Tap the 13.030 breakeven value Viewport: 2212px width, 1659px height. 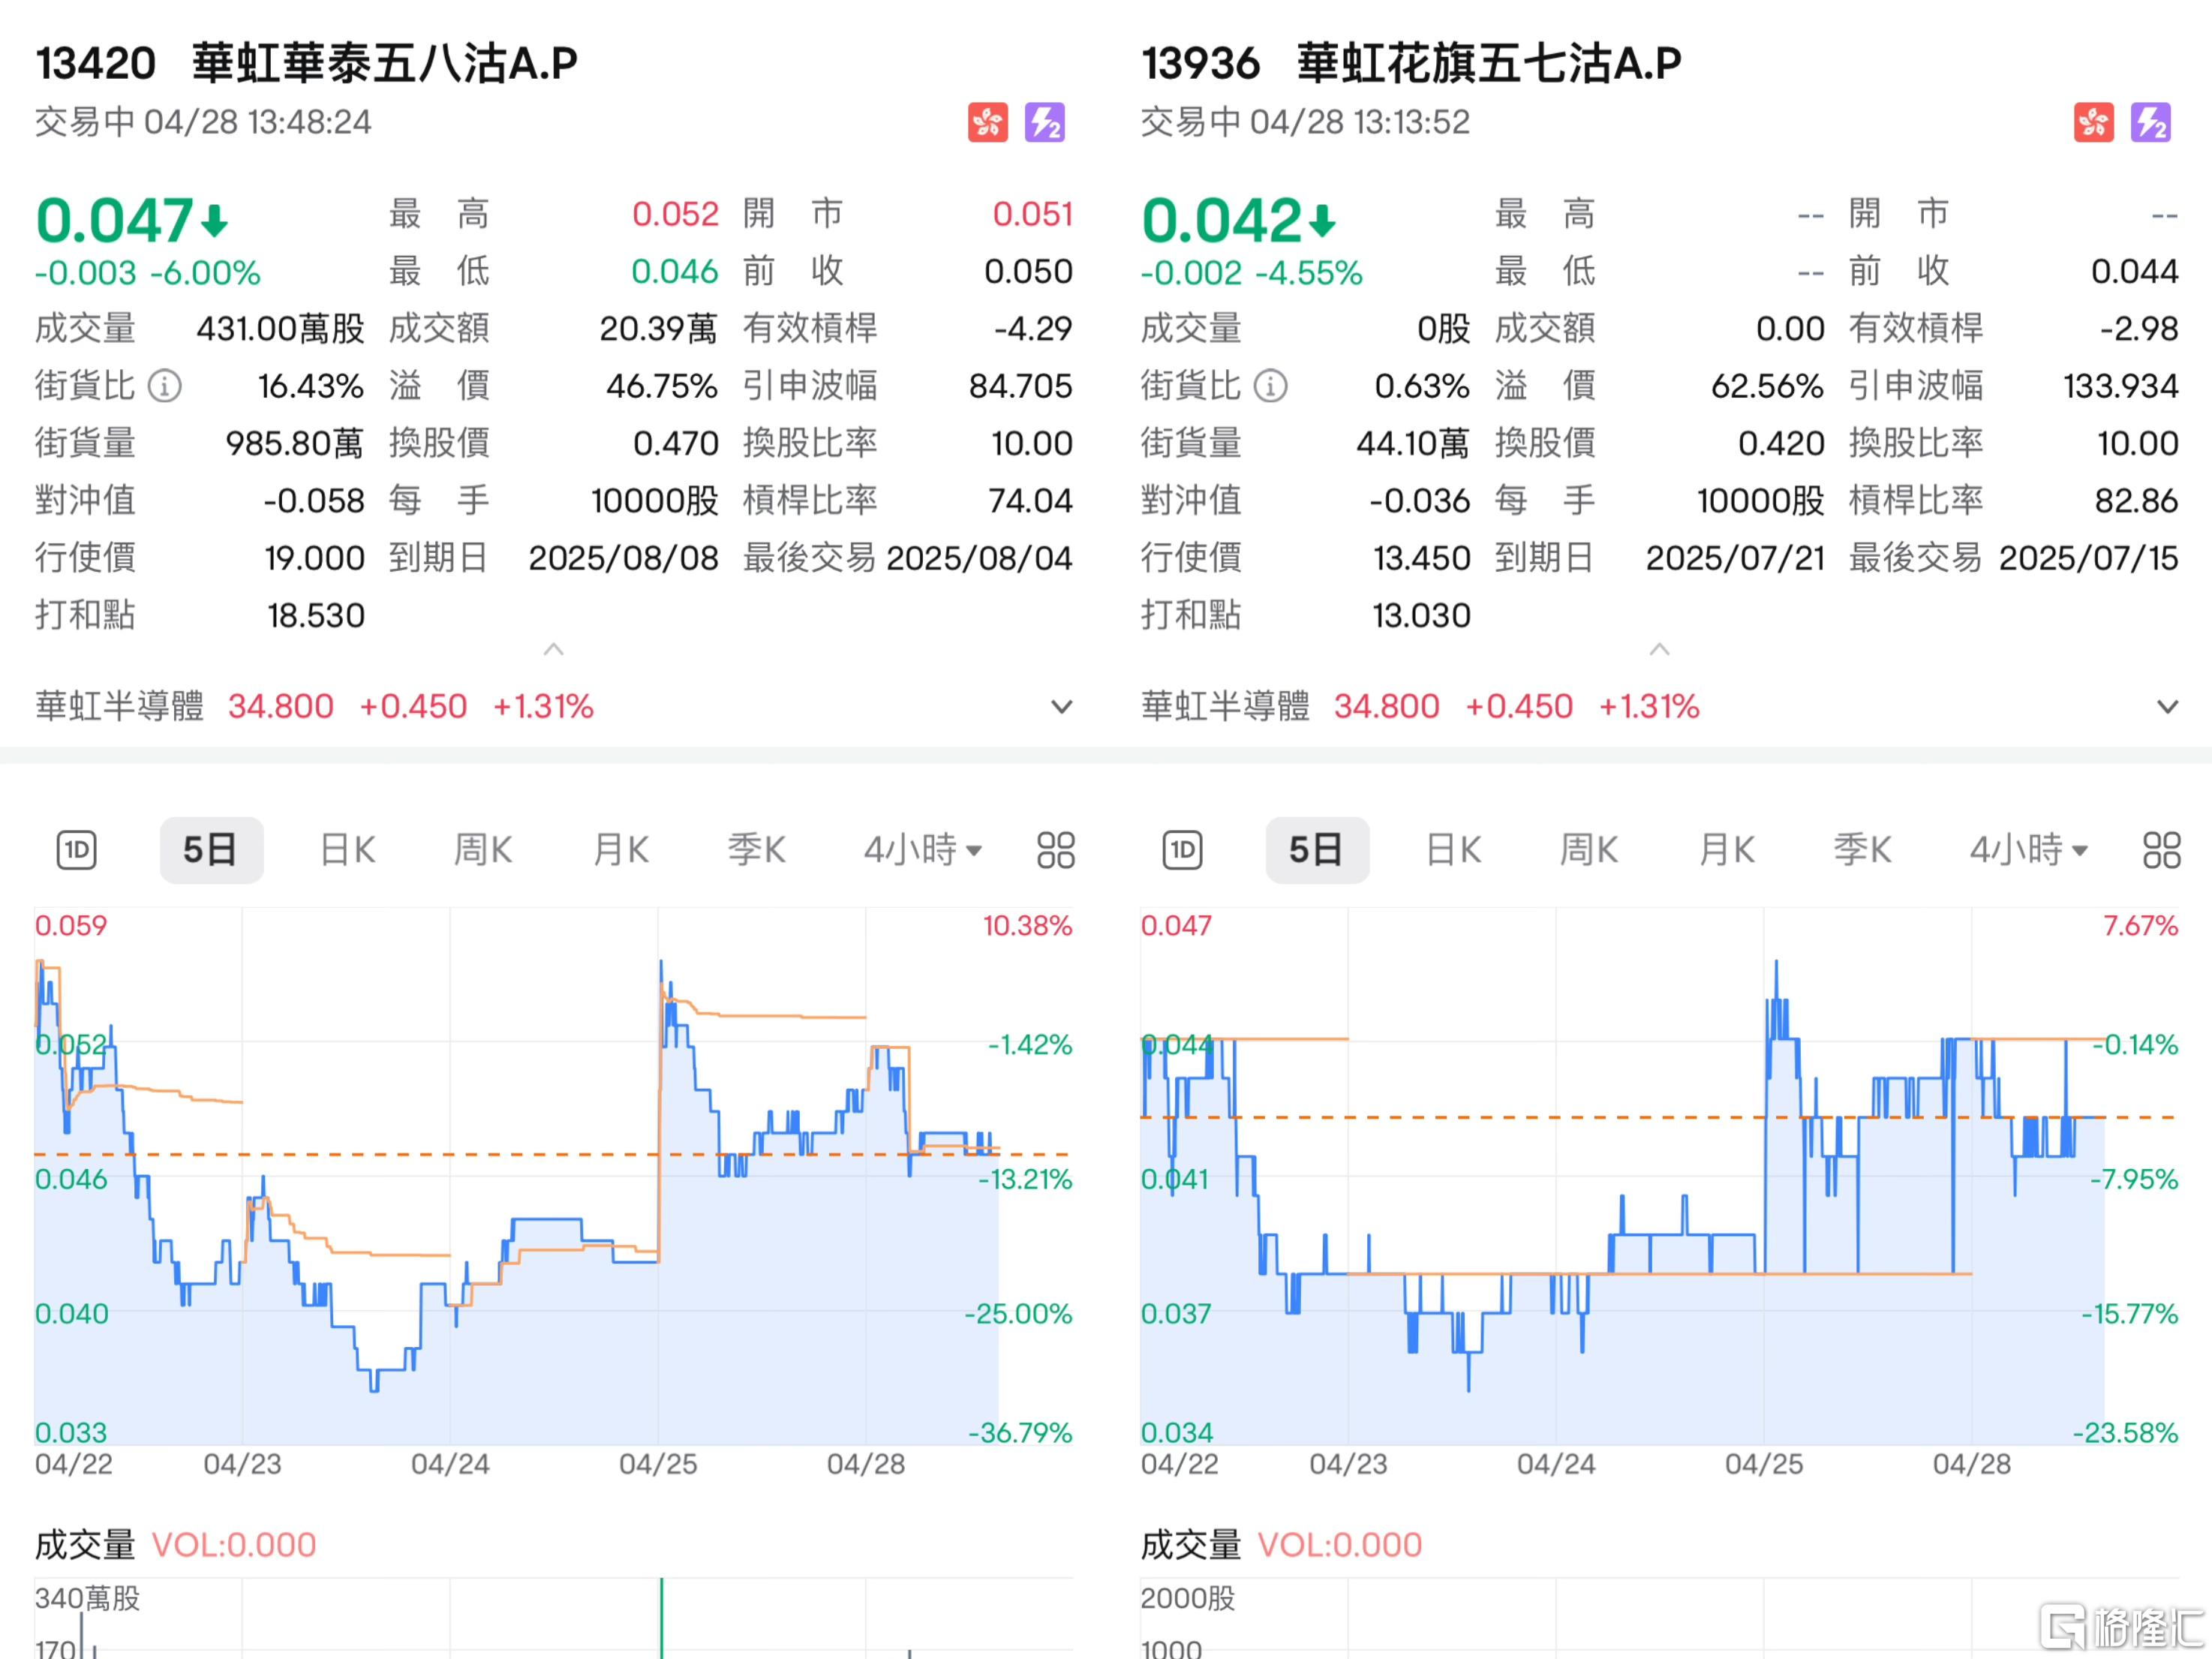tap(1422, 616)
